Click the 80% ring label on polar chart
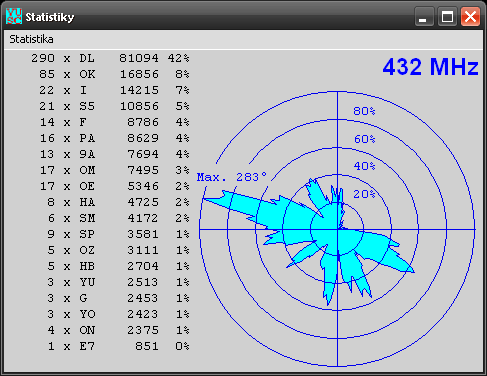 point(364,111)
